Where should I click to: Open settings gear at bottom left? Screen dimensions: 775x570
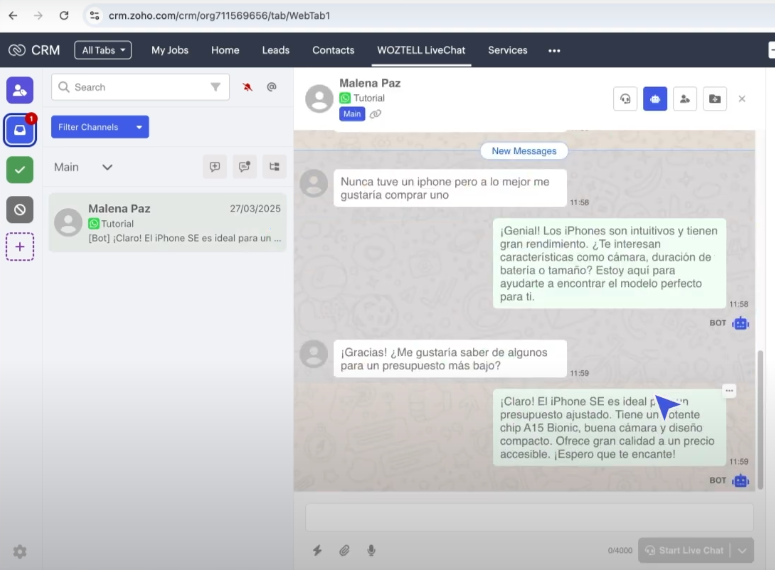point(20,551)
